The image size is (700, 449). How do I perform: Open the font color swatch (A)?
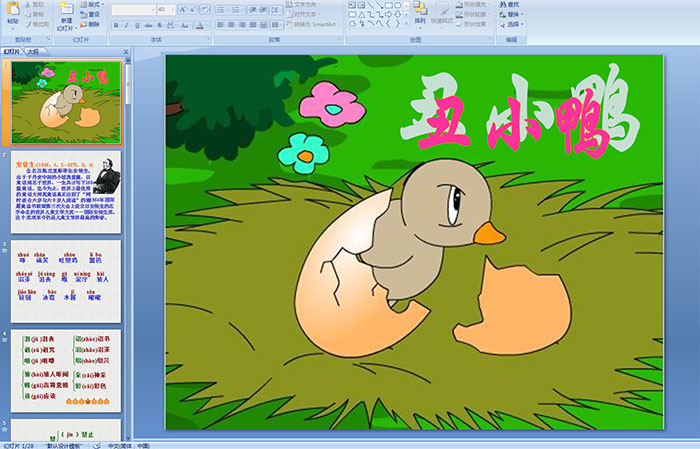click(x=200, y=25)
